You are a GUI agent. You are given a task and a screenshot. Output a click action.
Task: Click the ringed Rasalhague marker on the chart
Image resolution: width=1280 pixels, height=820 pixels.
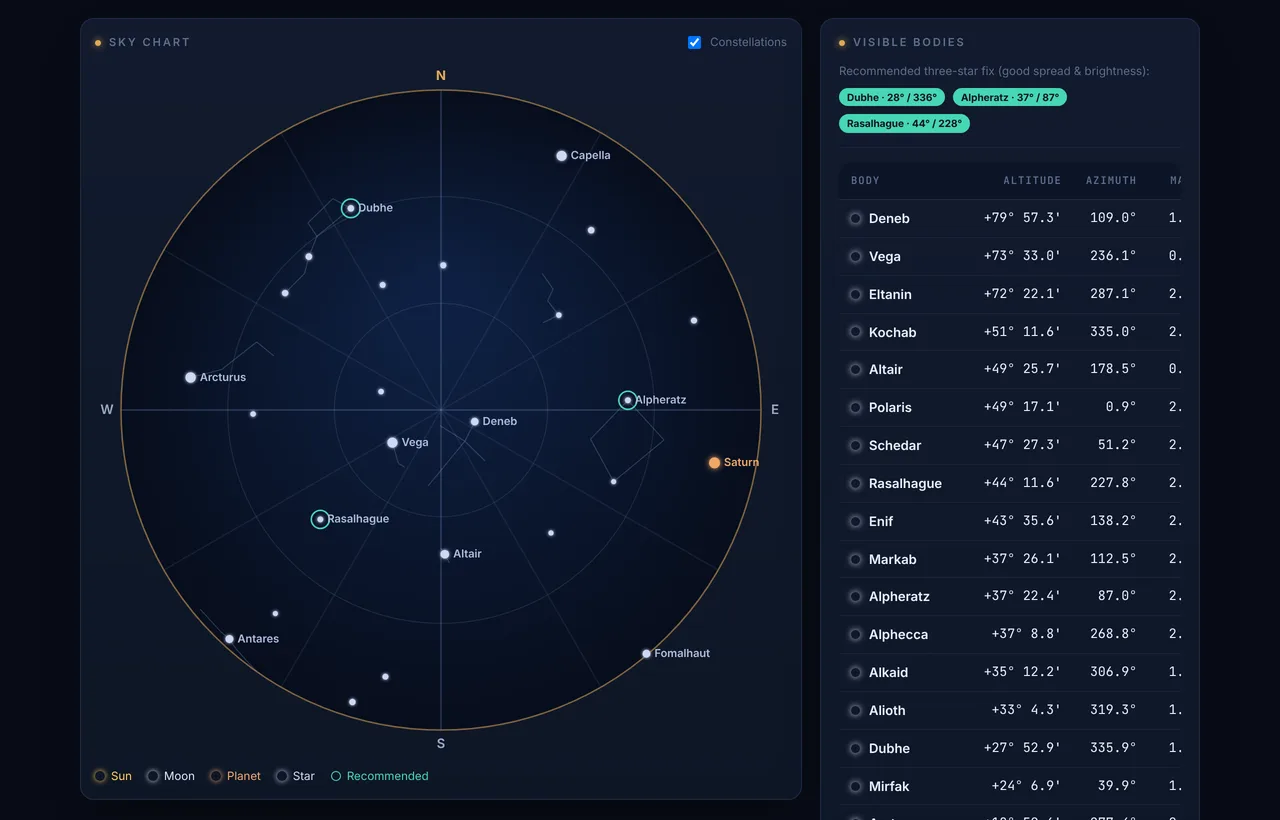pos(320,519)
